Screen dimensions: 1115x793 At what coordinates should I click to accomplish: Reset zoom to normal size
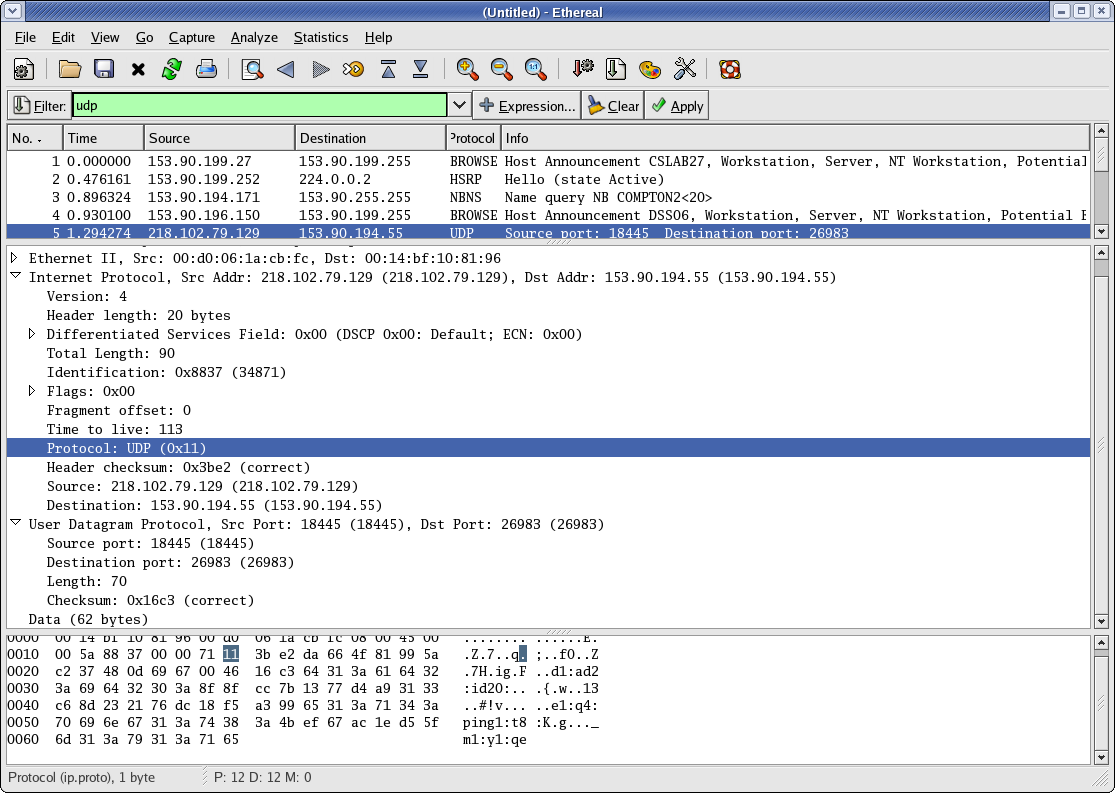click(x=535, y=69)
